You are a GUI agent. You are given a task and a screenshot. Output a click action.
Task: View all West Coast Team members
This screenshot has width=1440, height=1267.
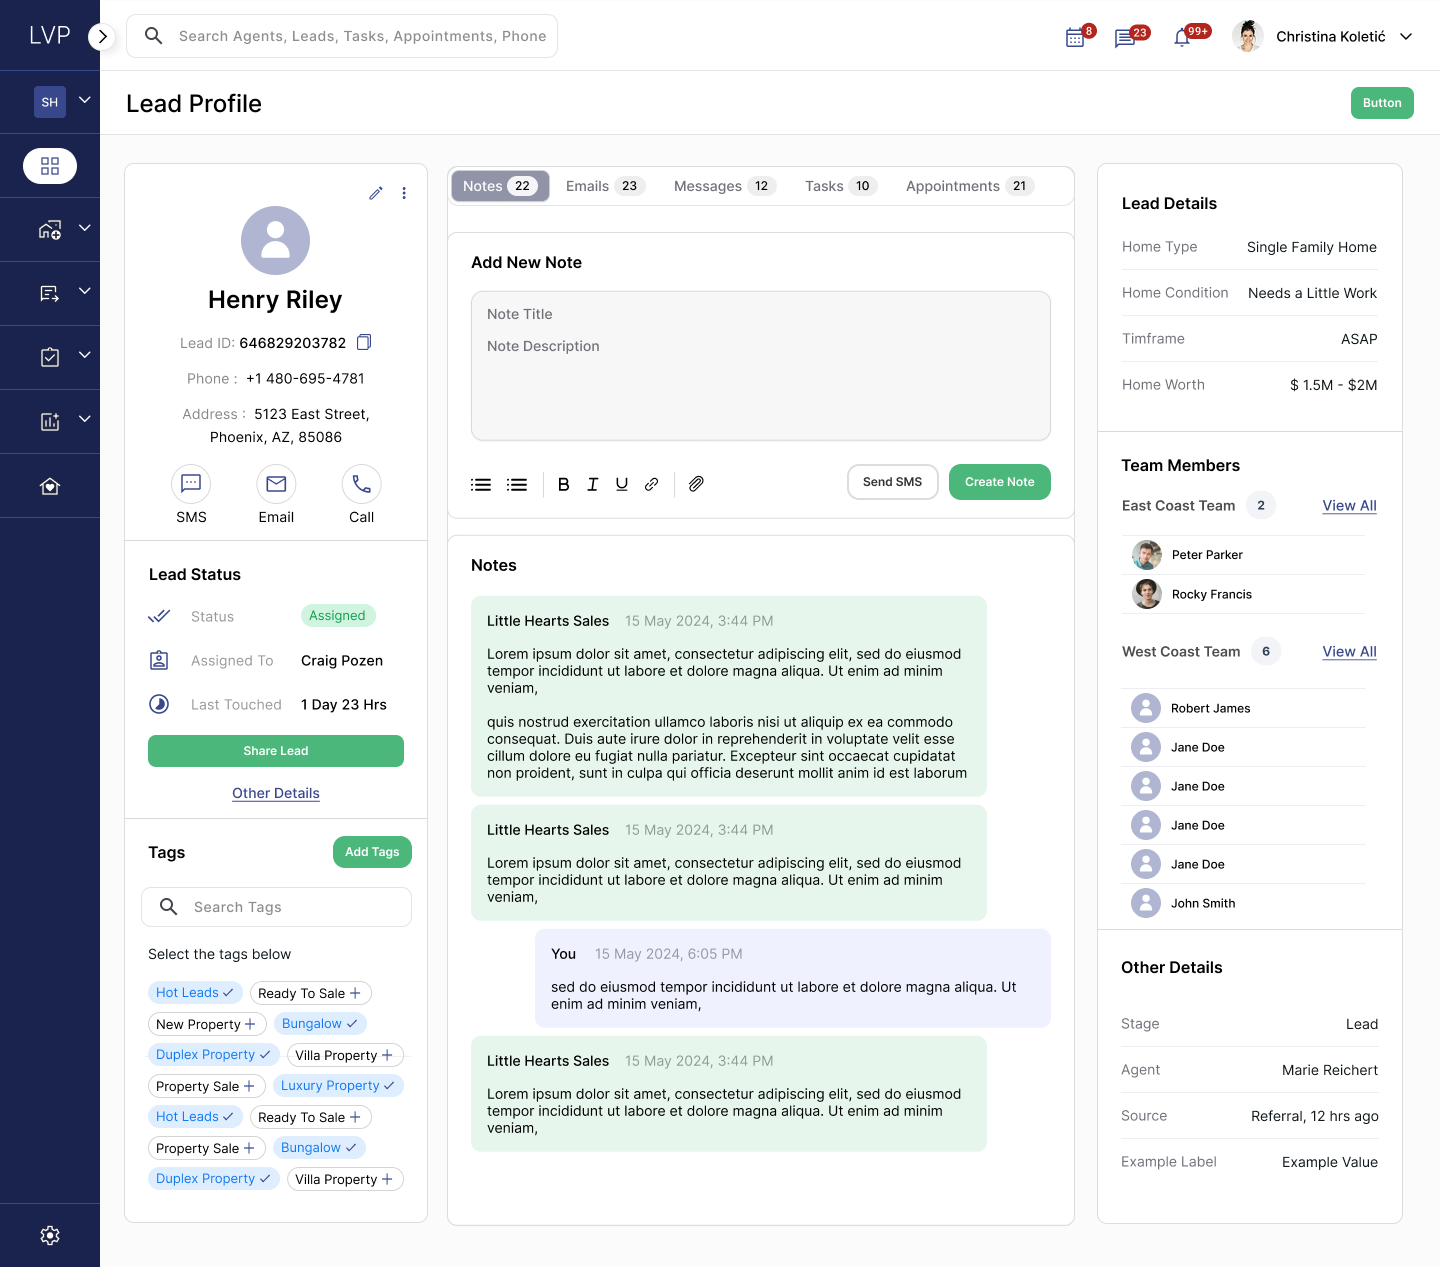1350,652
